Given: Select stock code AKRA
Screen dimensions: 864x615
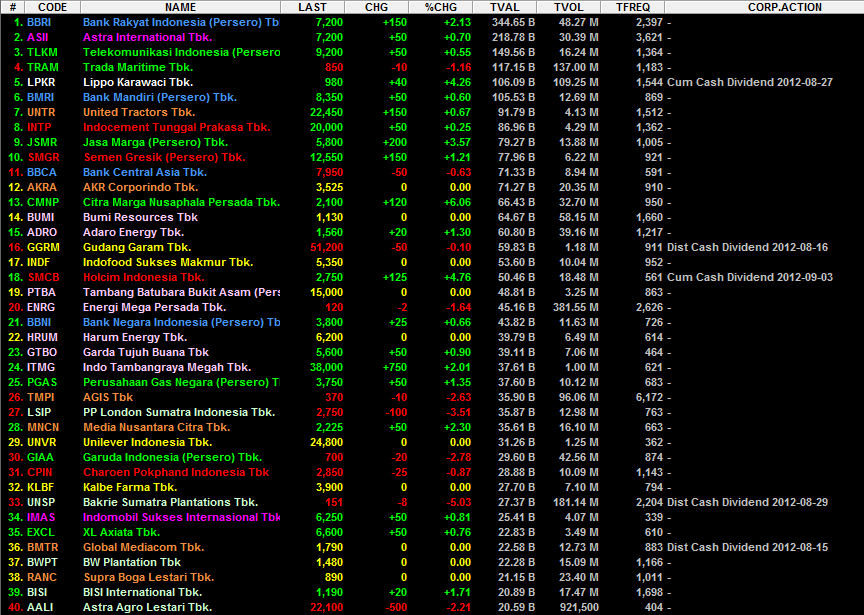Looking at the screenshot, I should coord(42,187).
